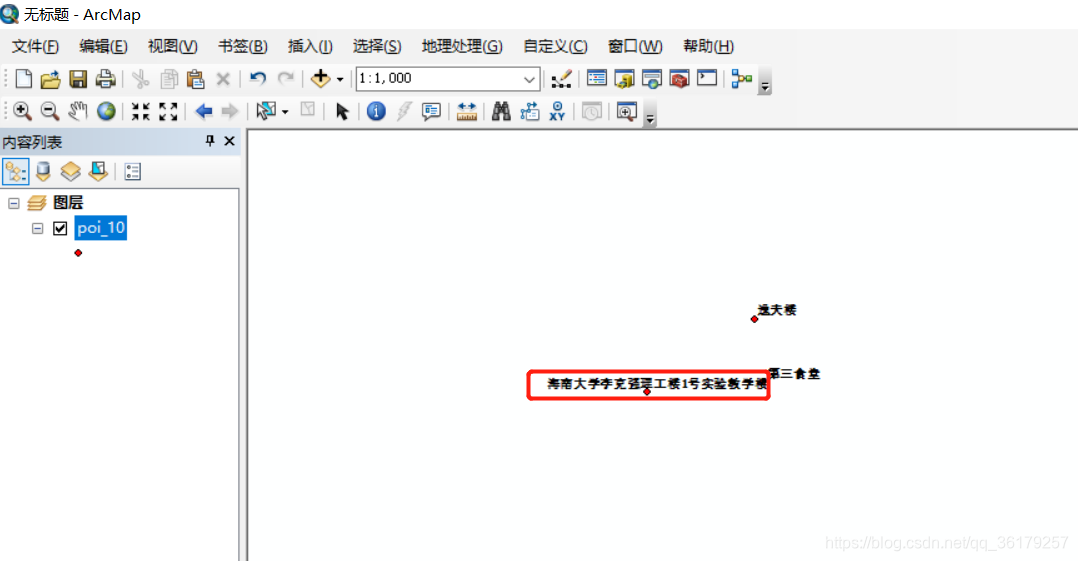The height and width of the screenshot is (561, 1078).
Task: List by visibility
Action: [x=70, y=172]
